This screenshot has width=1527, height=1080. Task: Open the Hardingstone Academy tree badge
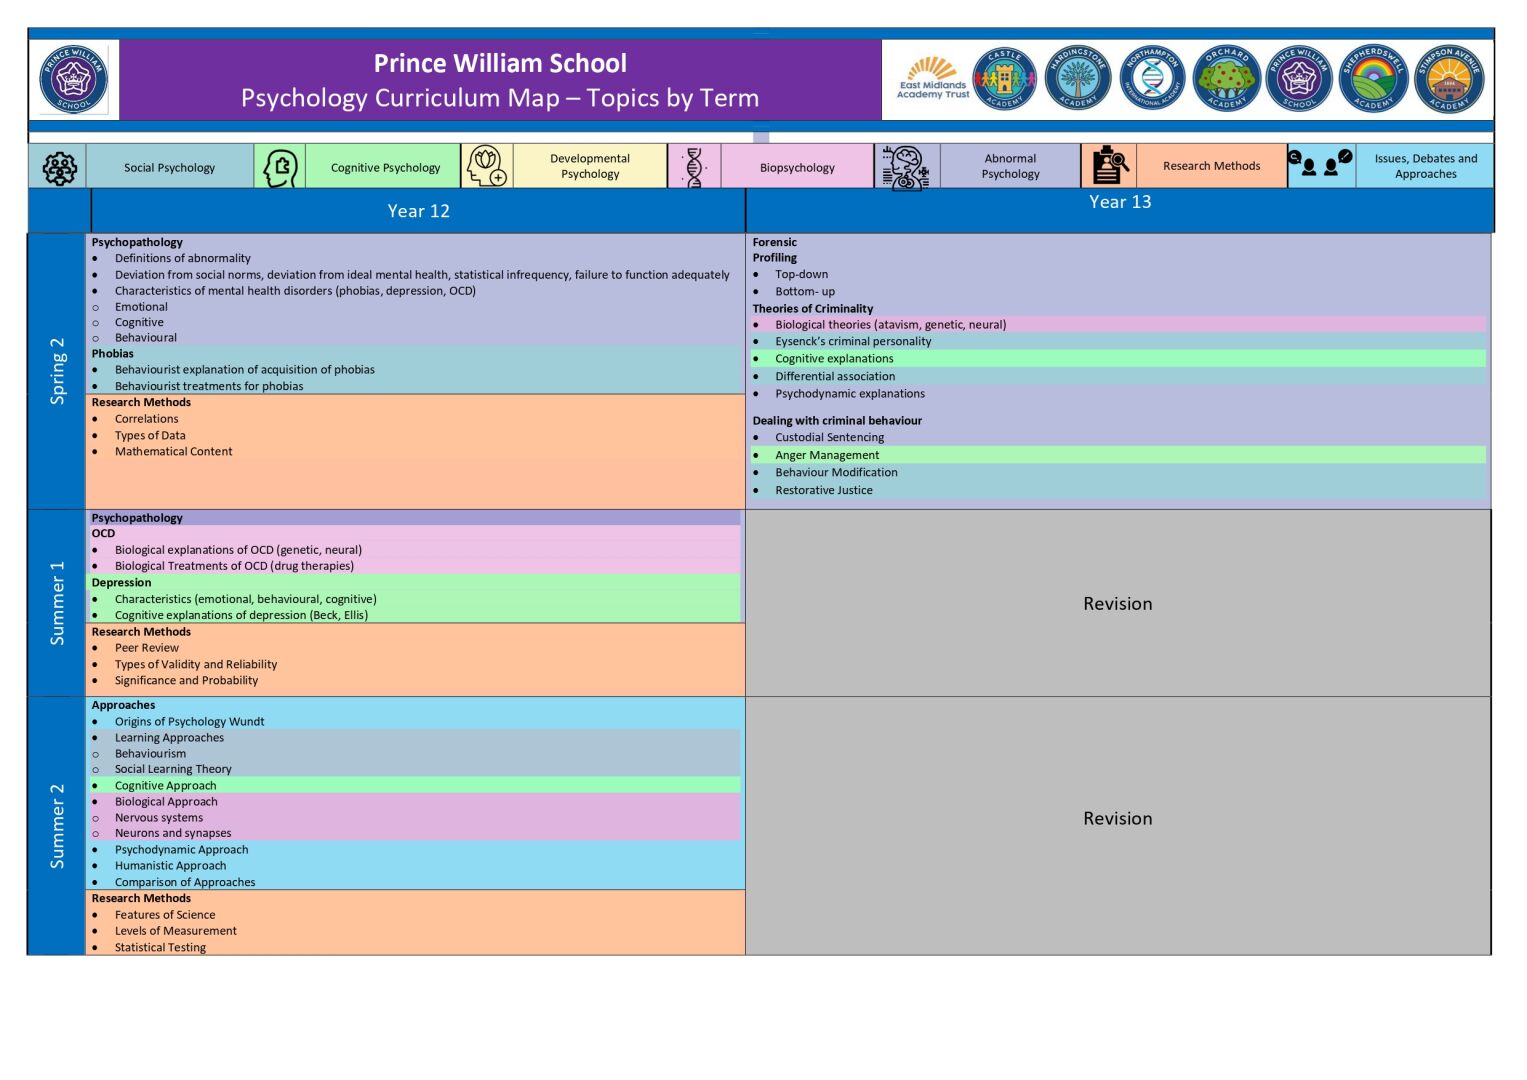(x=1078, y=79)
